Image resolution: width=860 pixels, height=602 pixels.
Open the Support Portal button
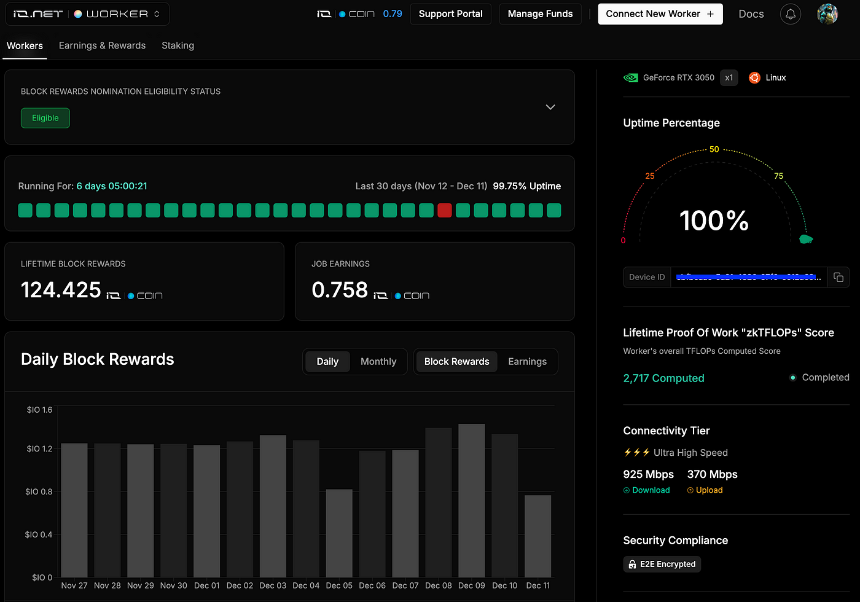(x=450, y=14)
